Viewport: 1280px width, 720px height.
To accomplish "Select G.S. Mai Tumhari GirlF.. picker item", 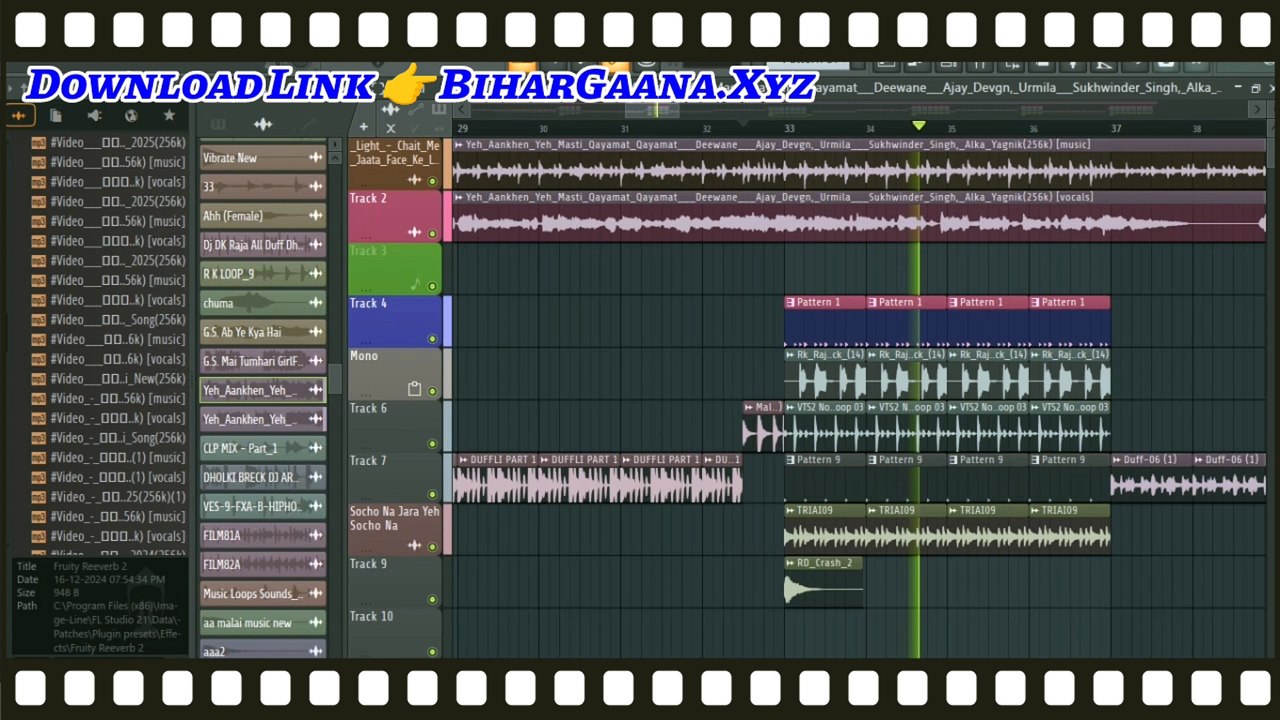I will click(x=262, y=361).
